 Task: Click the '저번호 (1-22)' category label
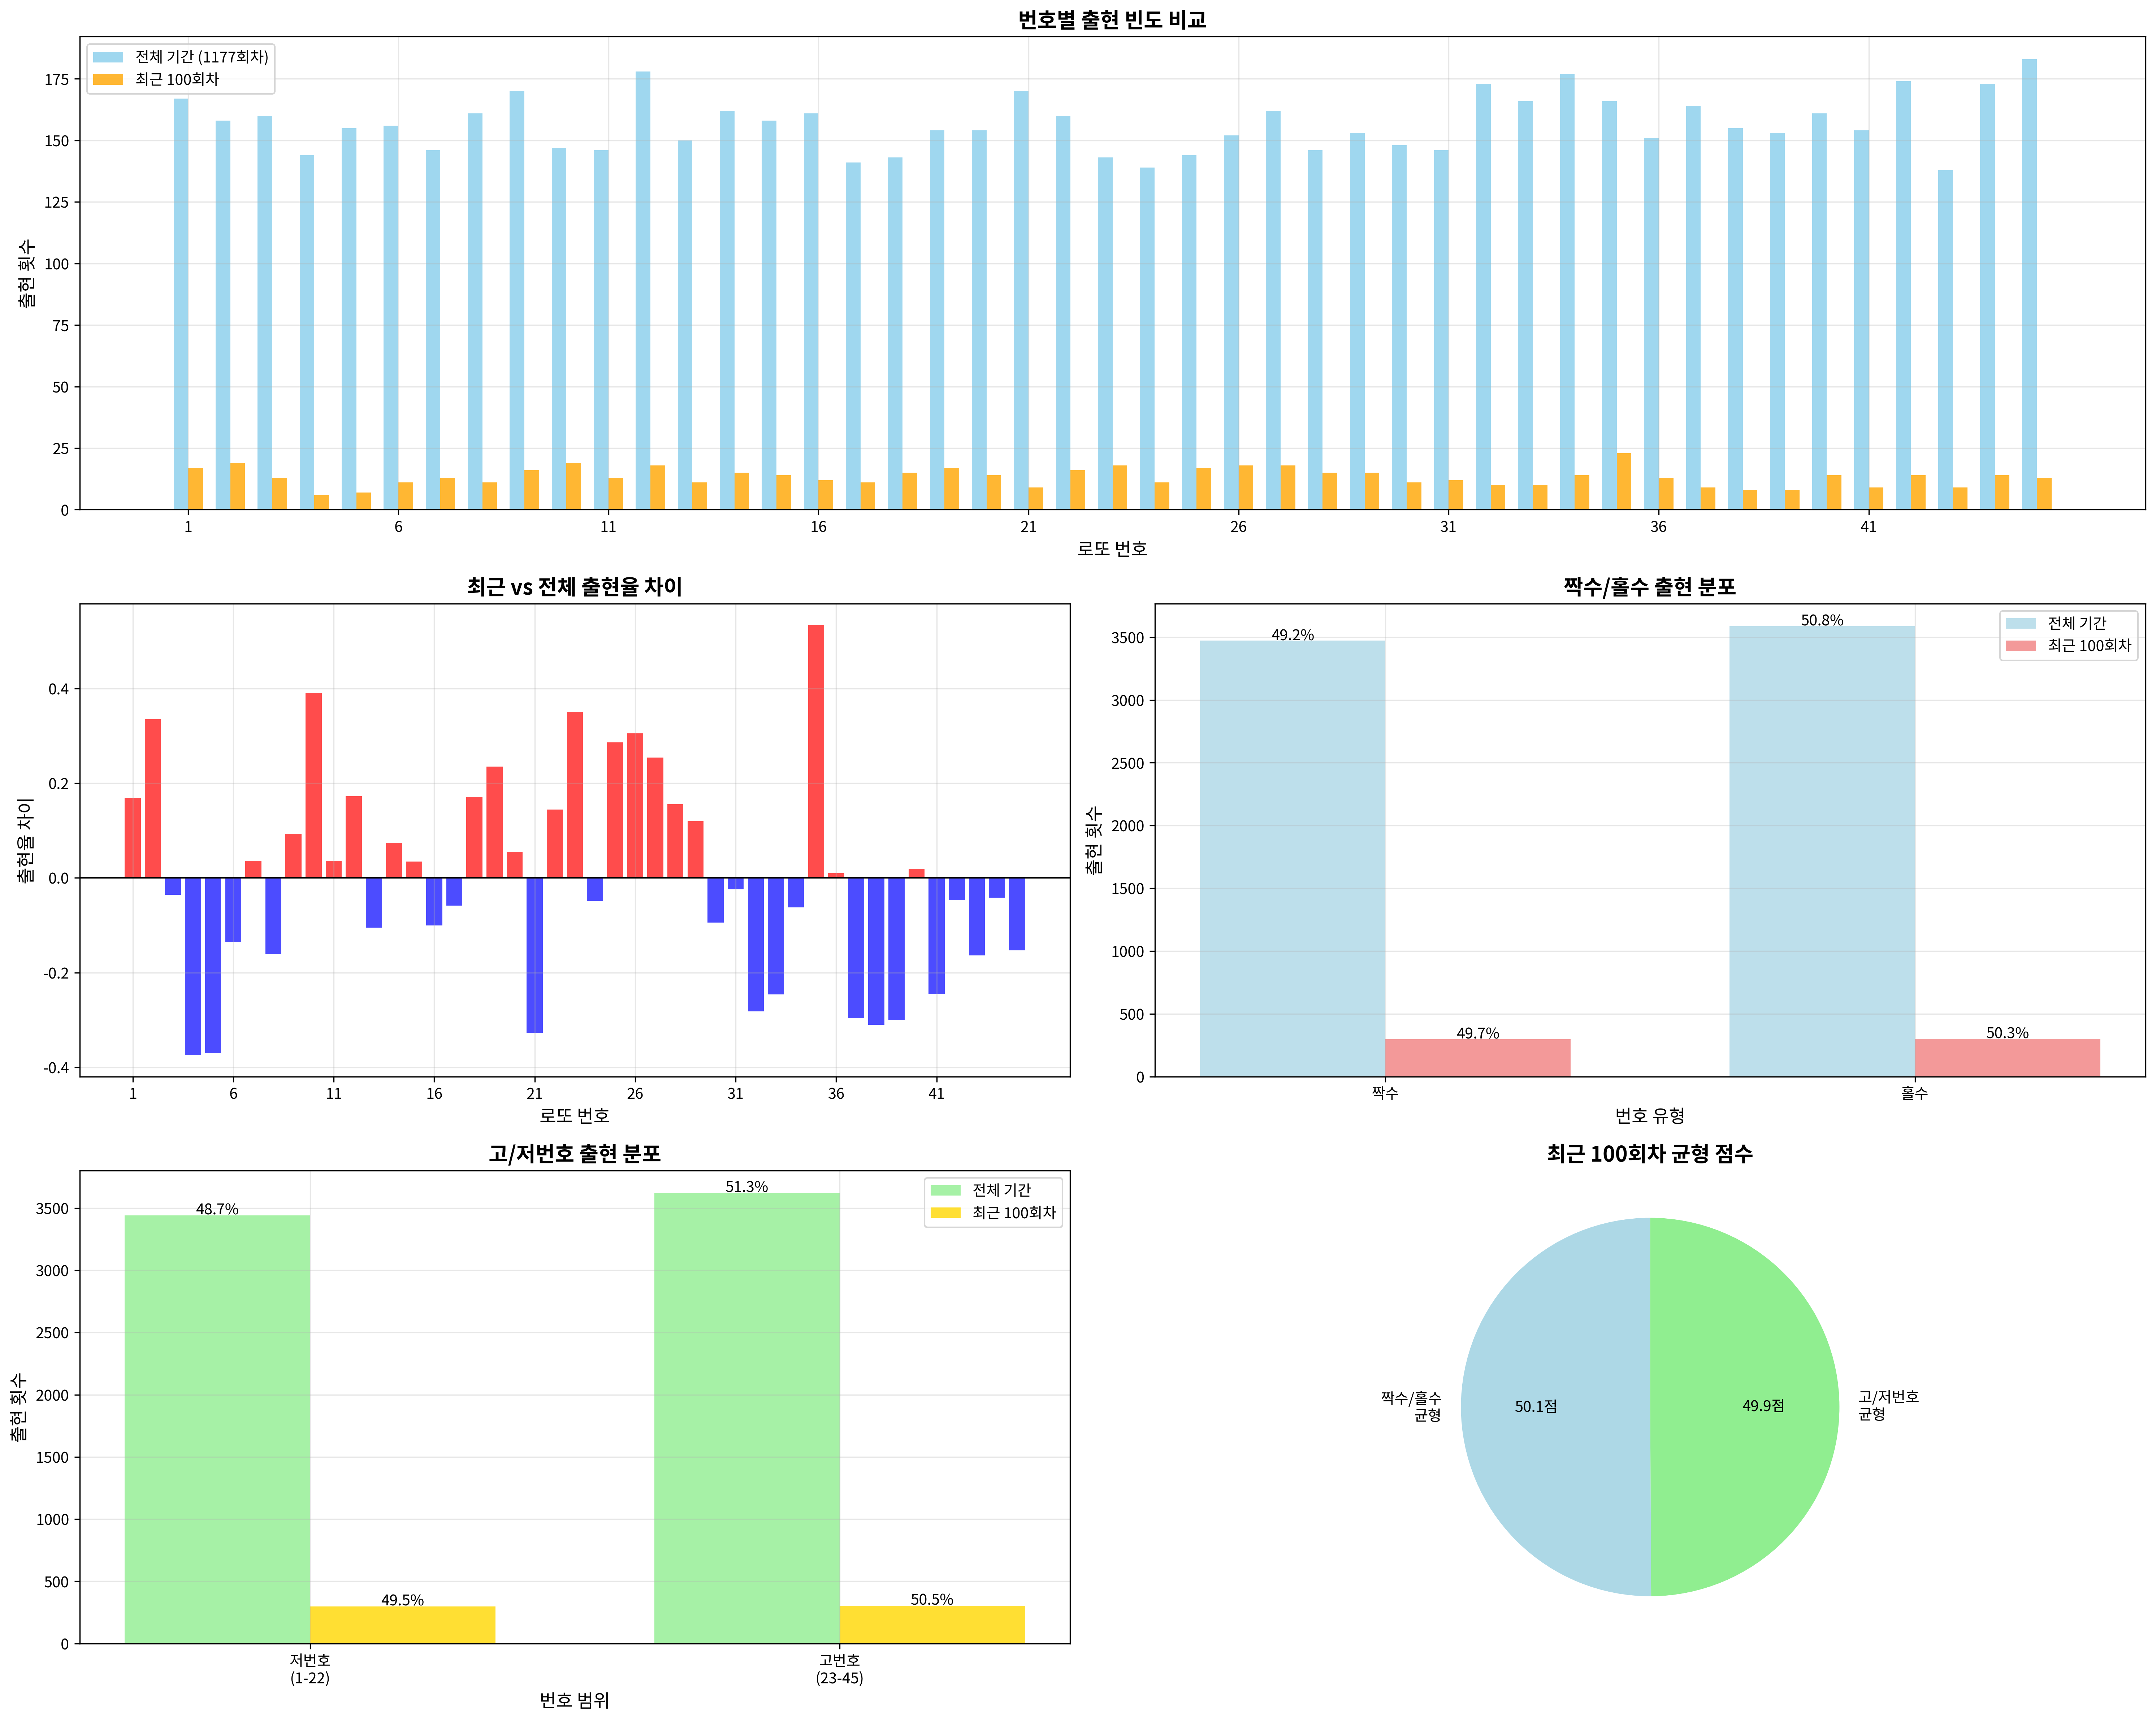click(x=310, y=1669)
